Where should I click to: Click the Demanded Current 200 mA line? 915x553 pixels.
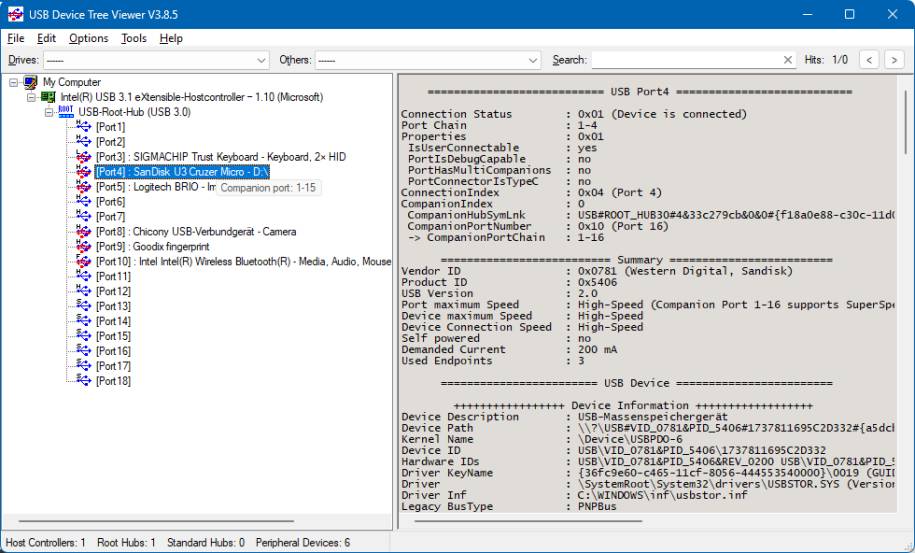509,349
